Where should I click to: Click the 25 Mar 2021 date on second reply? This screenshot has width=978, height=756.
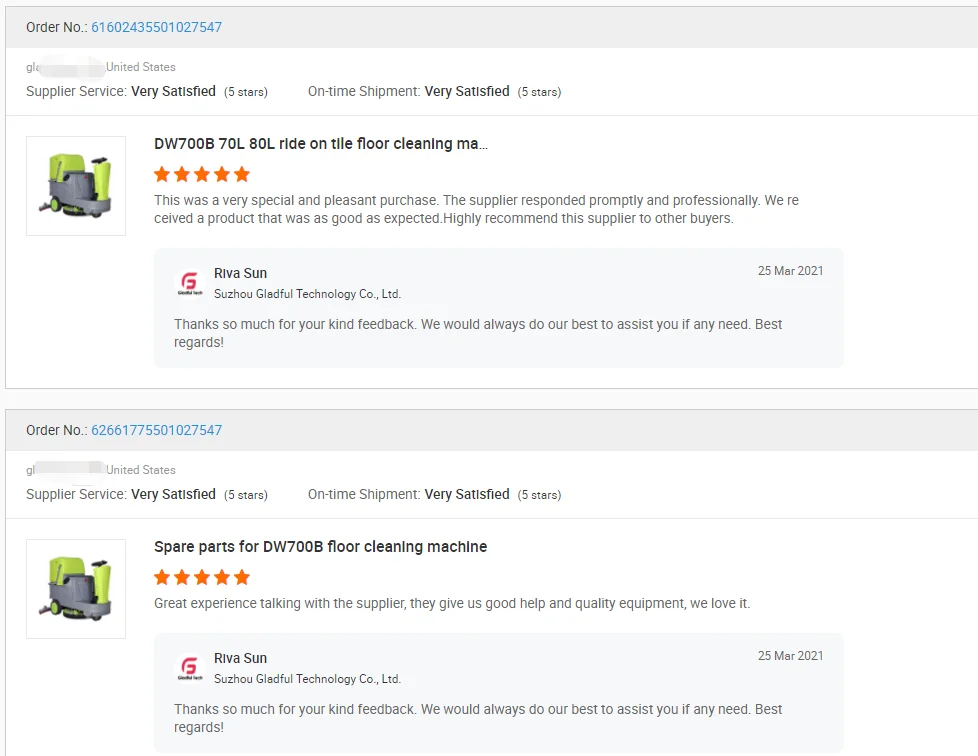click(790, 656)
